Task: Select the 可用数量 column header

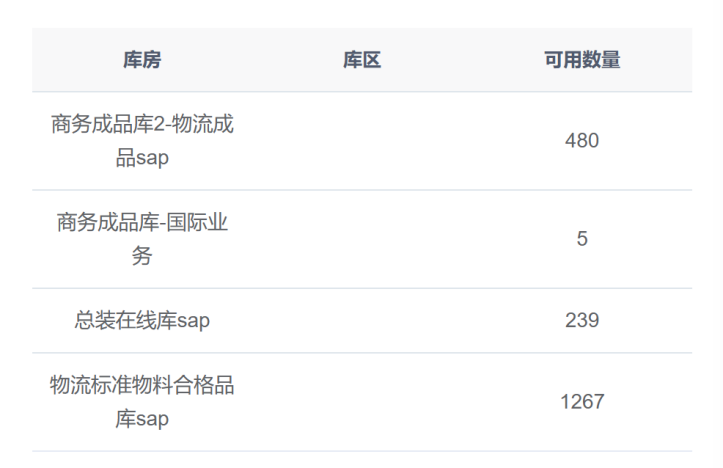Action: point(582,60)
